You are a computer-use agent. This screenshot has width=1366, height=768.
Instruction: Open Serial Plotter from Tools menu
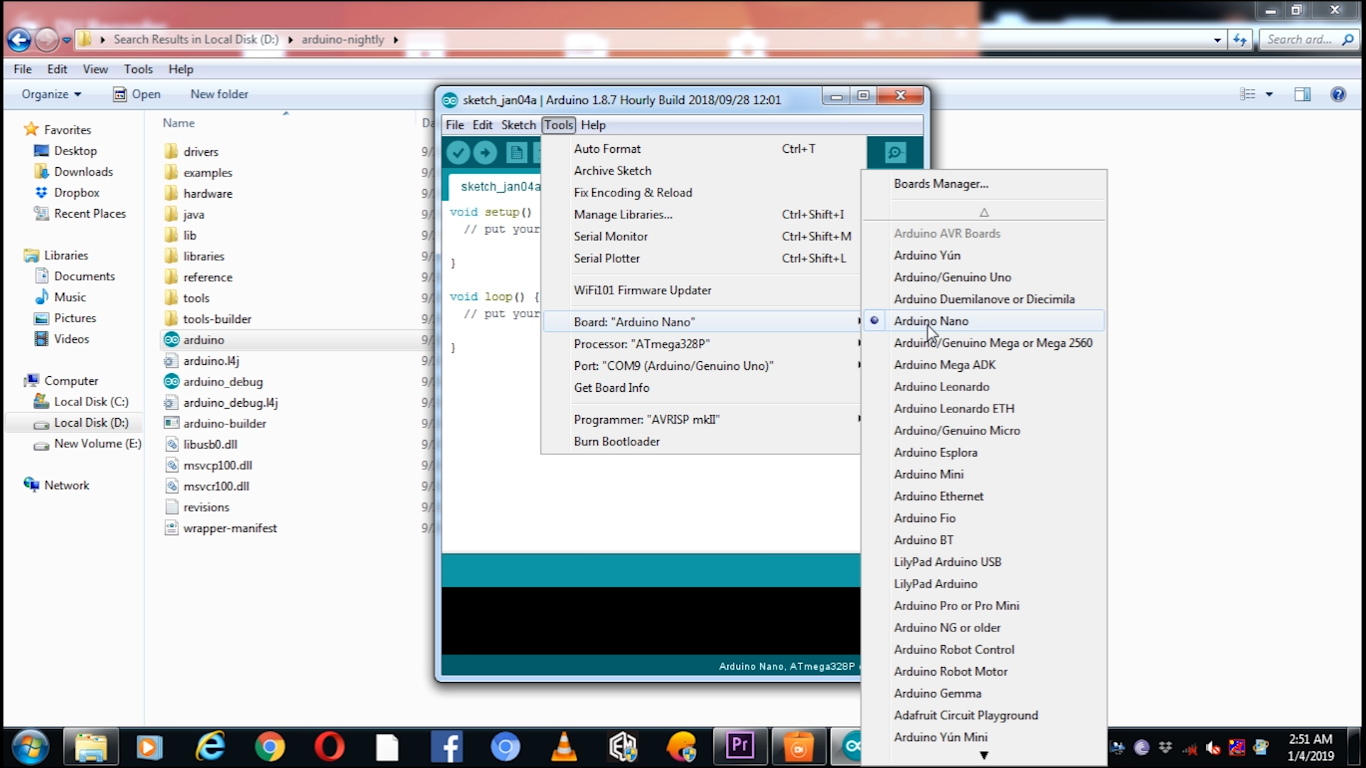702,258
